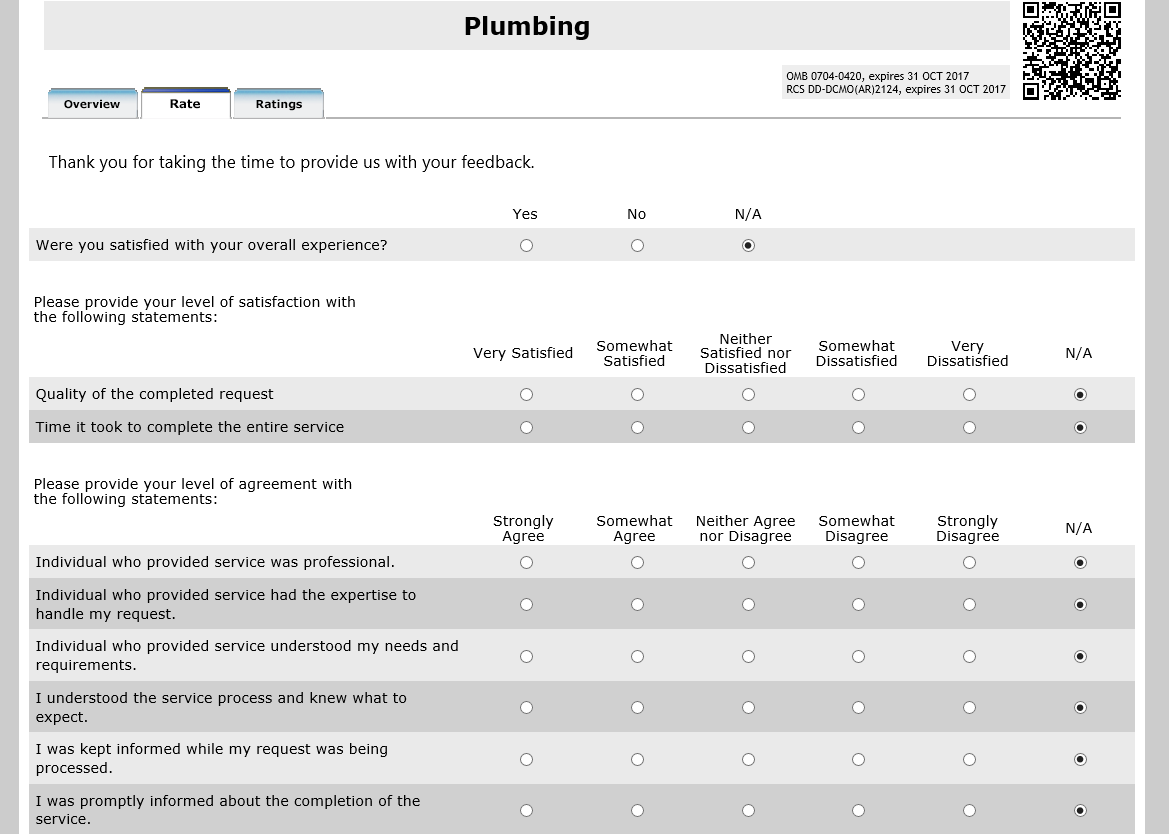Image resolution: width=1169 pixels, height=834 pixels.
Task: Open the Ratings tab
Action: 279,104
